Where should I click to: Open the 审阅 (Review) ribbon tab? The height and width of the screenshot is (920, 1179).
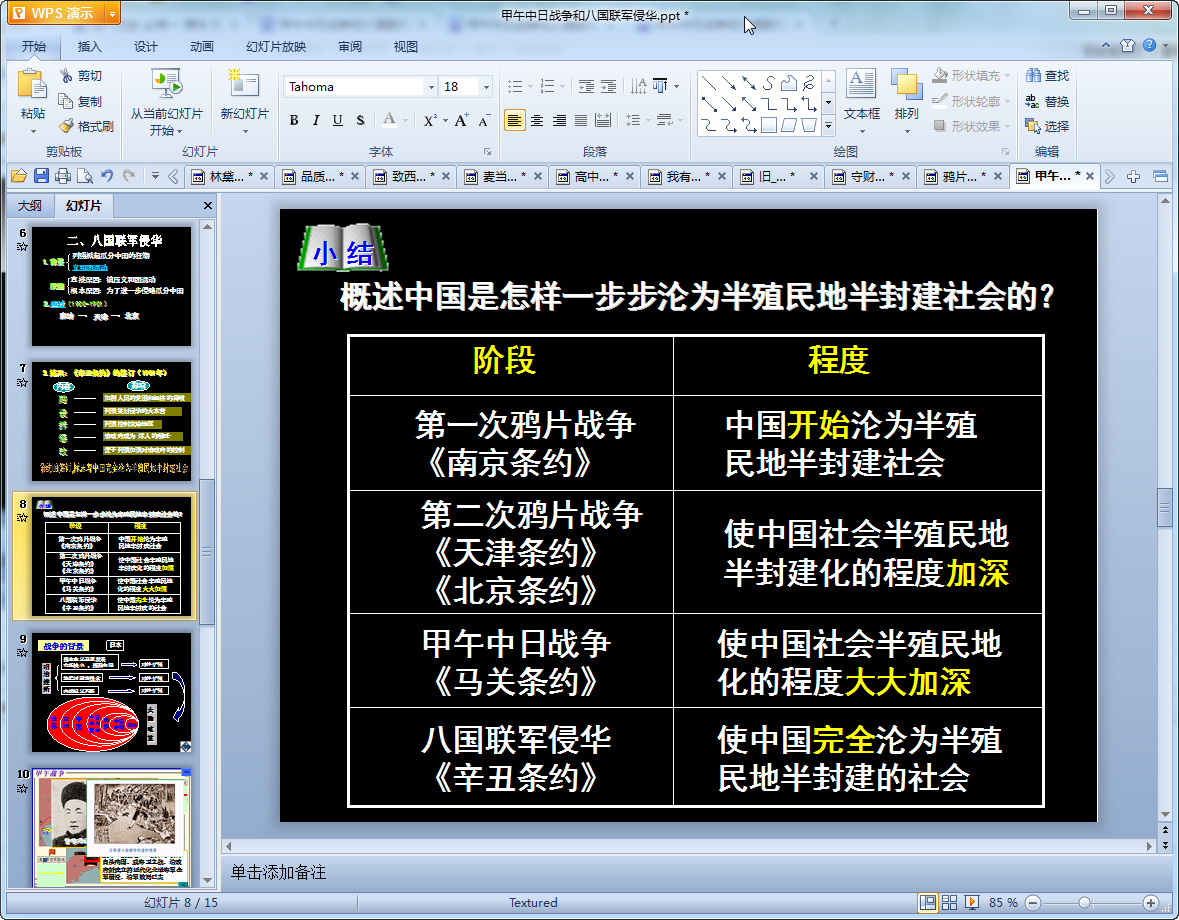coord(350,47)
